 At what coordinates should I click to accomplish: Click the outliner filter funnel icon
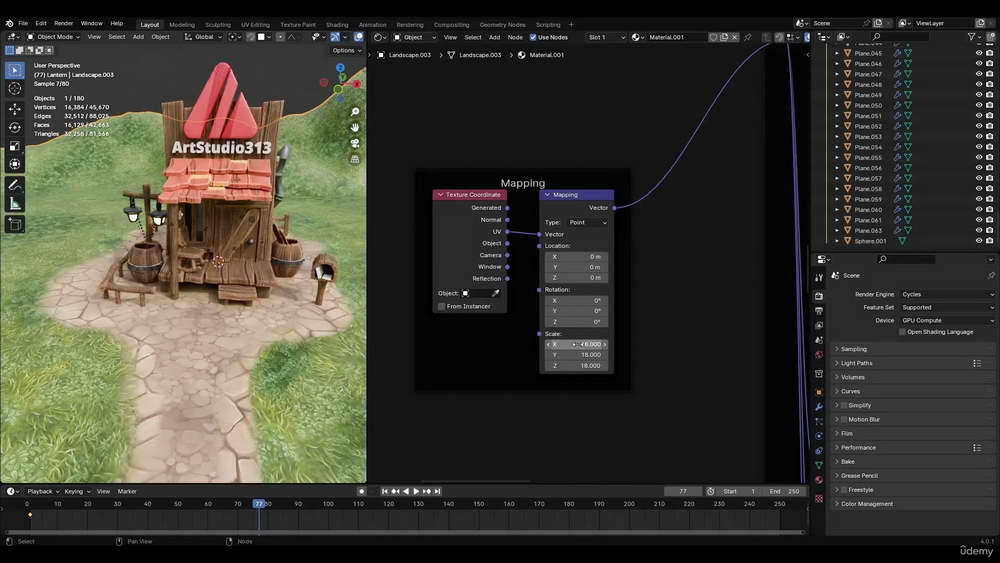[x=971, y=37]
